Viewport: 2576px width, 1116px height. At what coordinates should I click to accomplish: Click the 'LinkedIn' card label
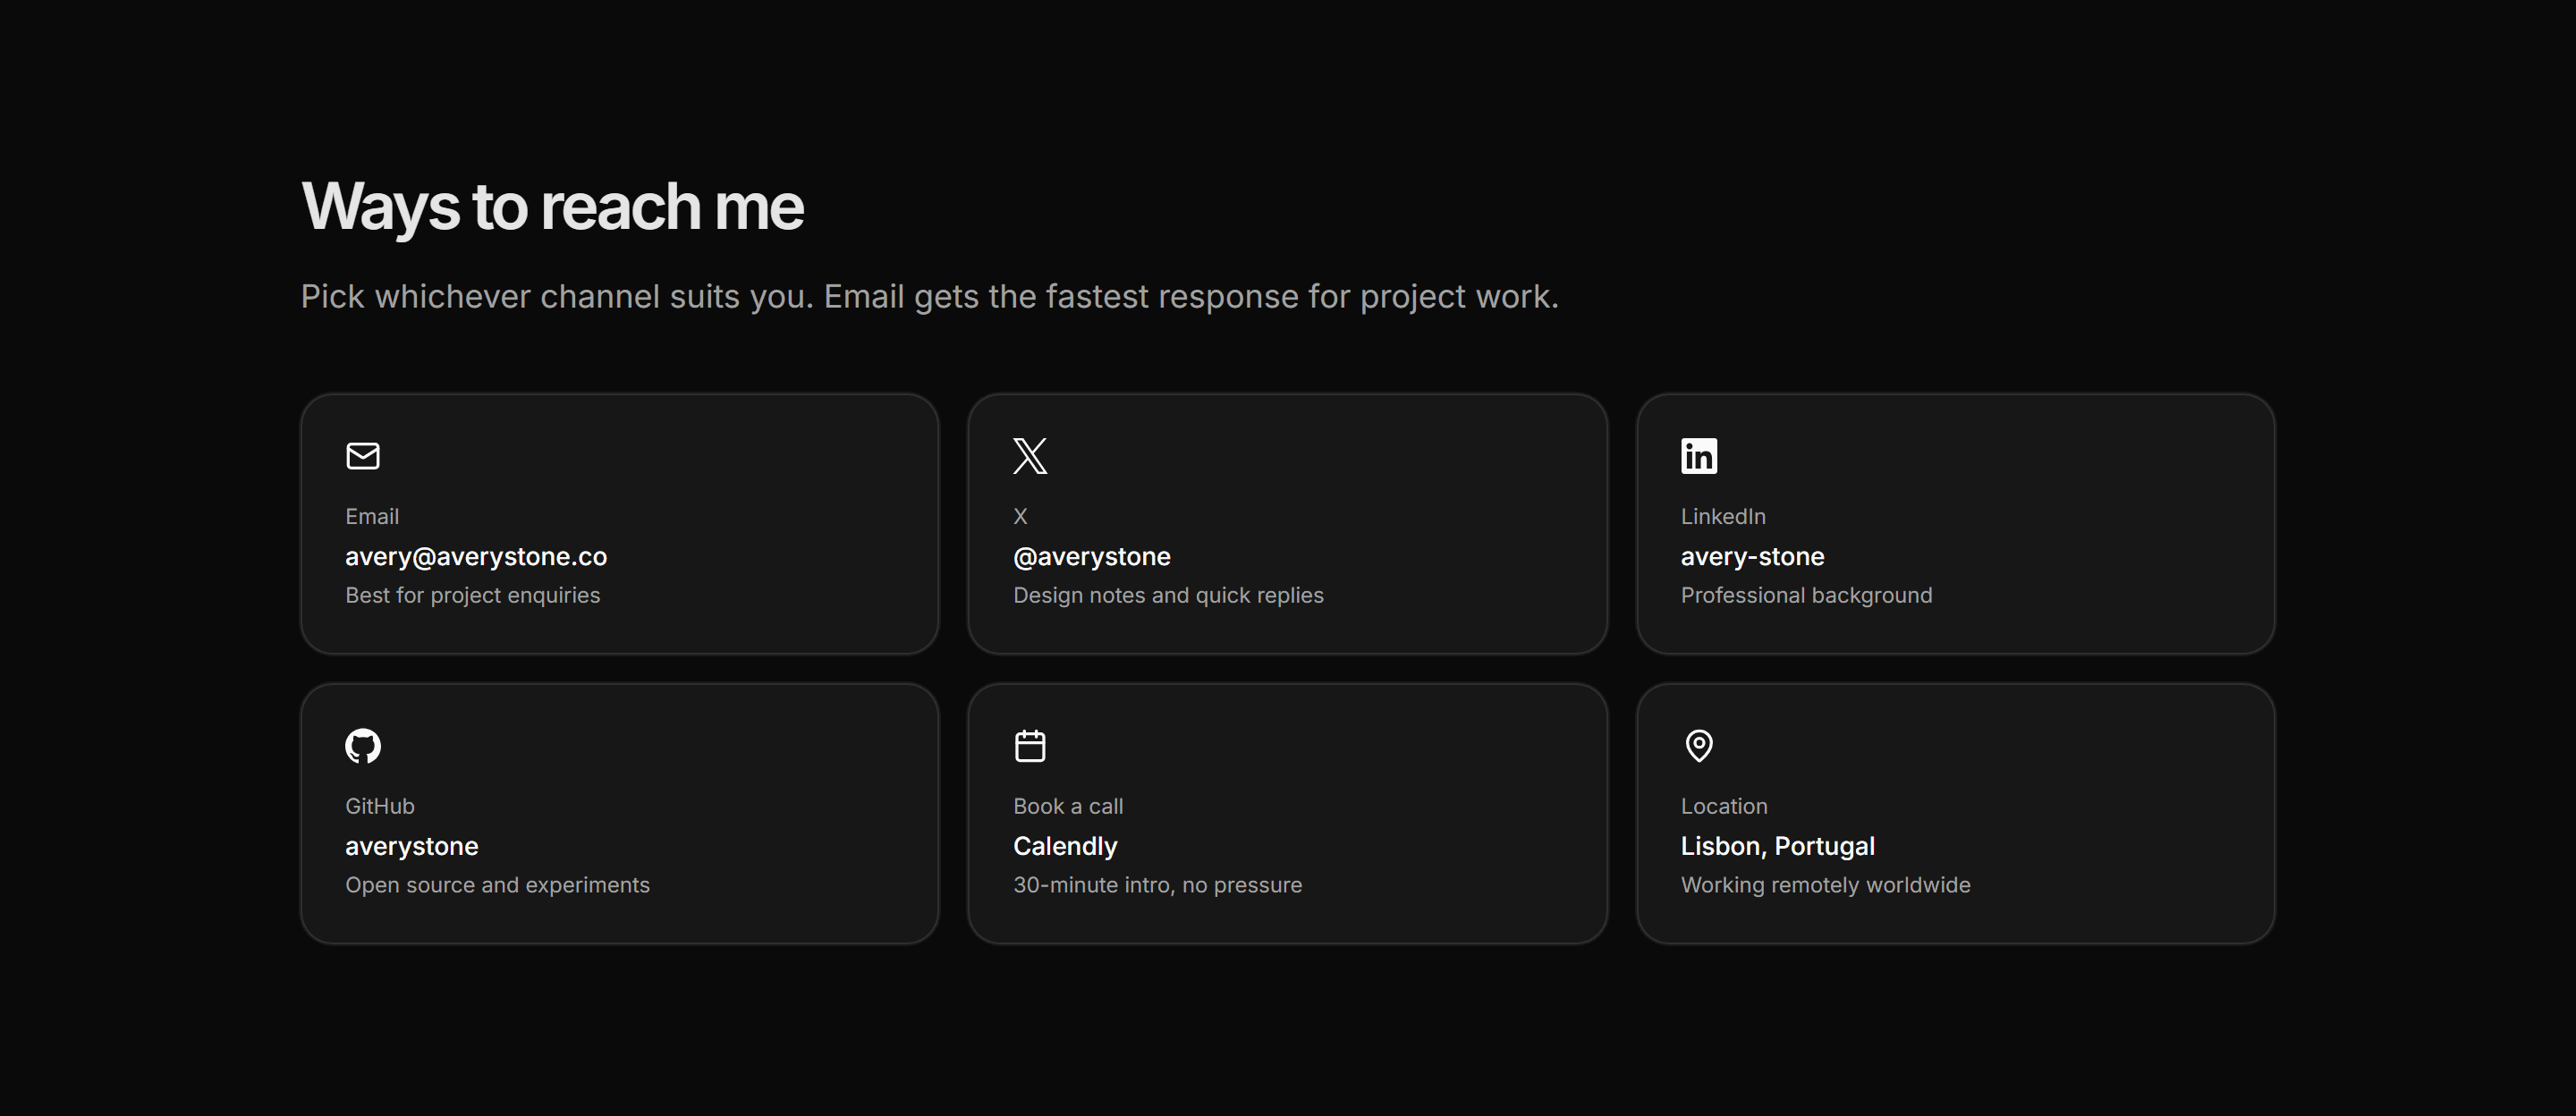pyautogui.click(x=1723, y=516)
